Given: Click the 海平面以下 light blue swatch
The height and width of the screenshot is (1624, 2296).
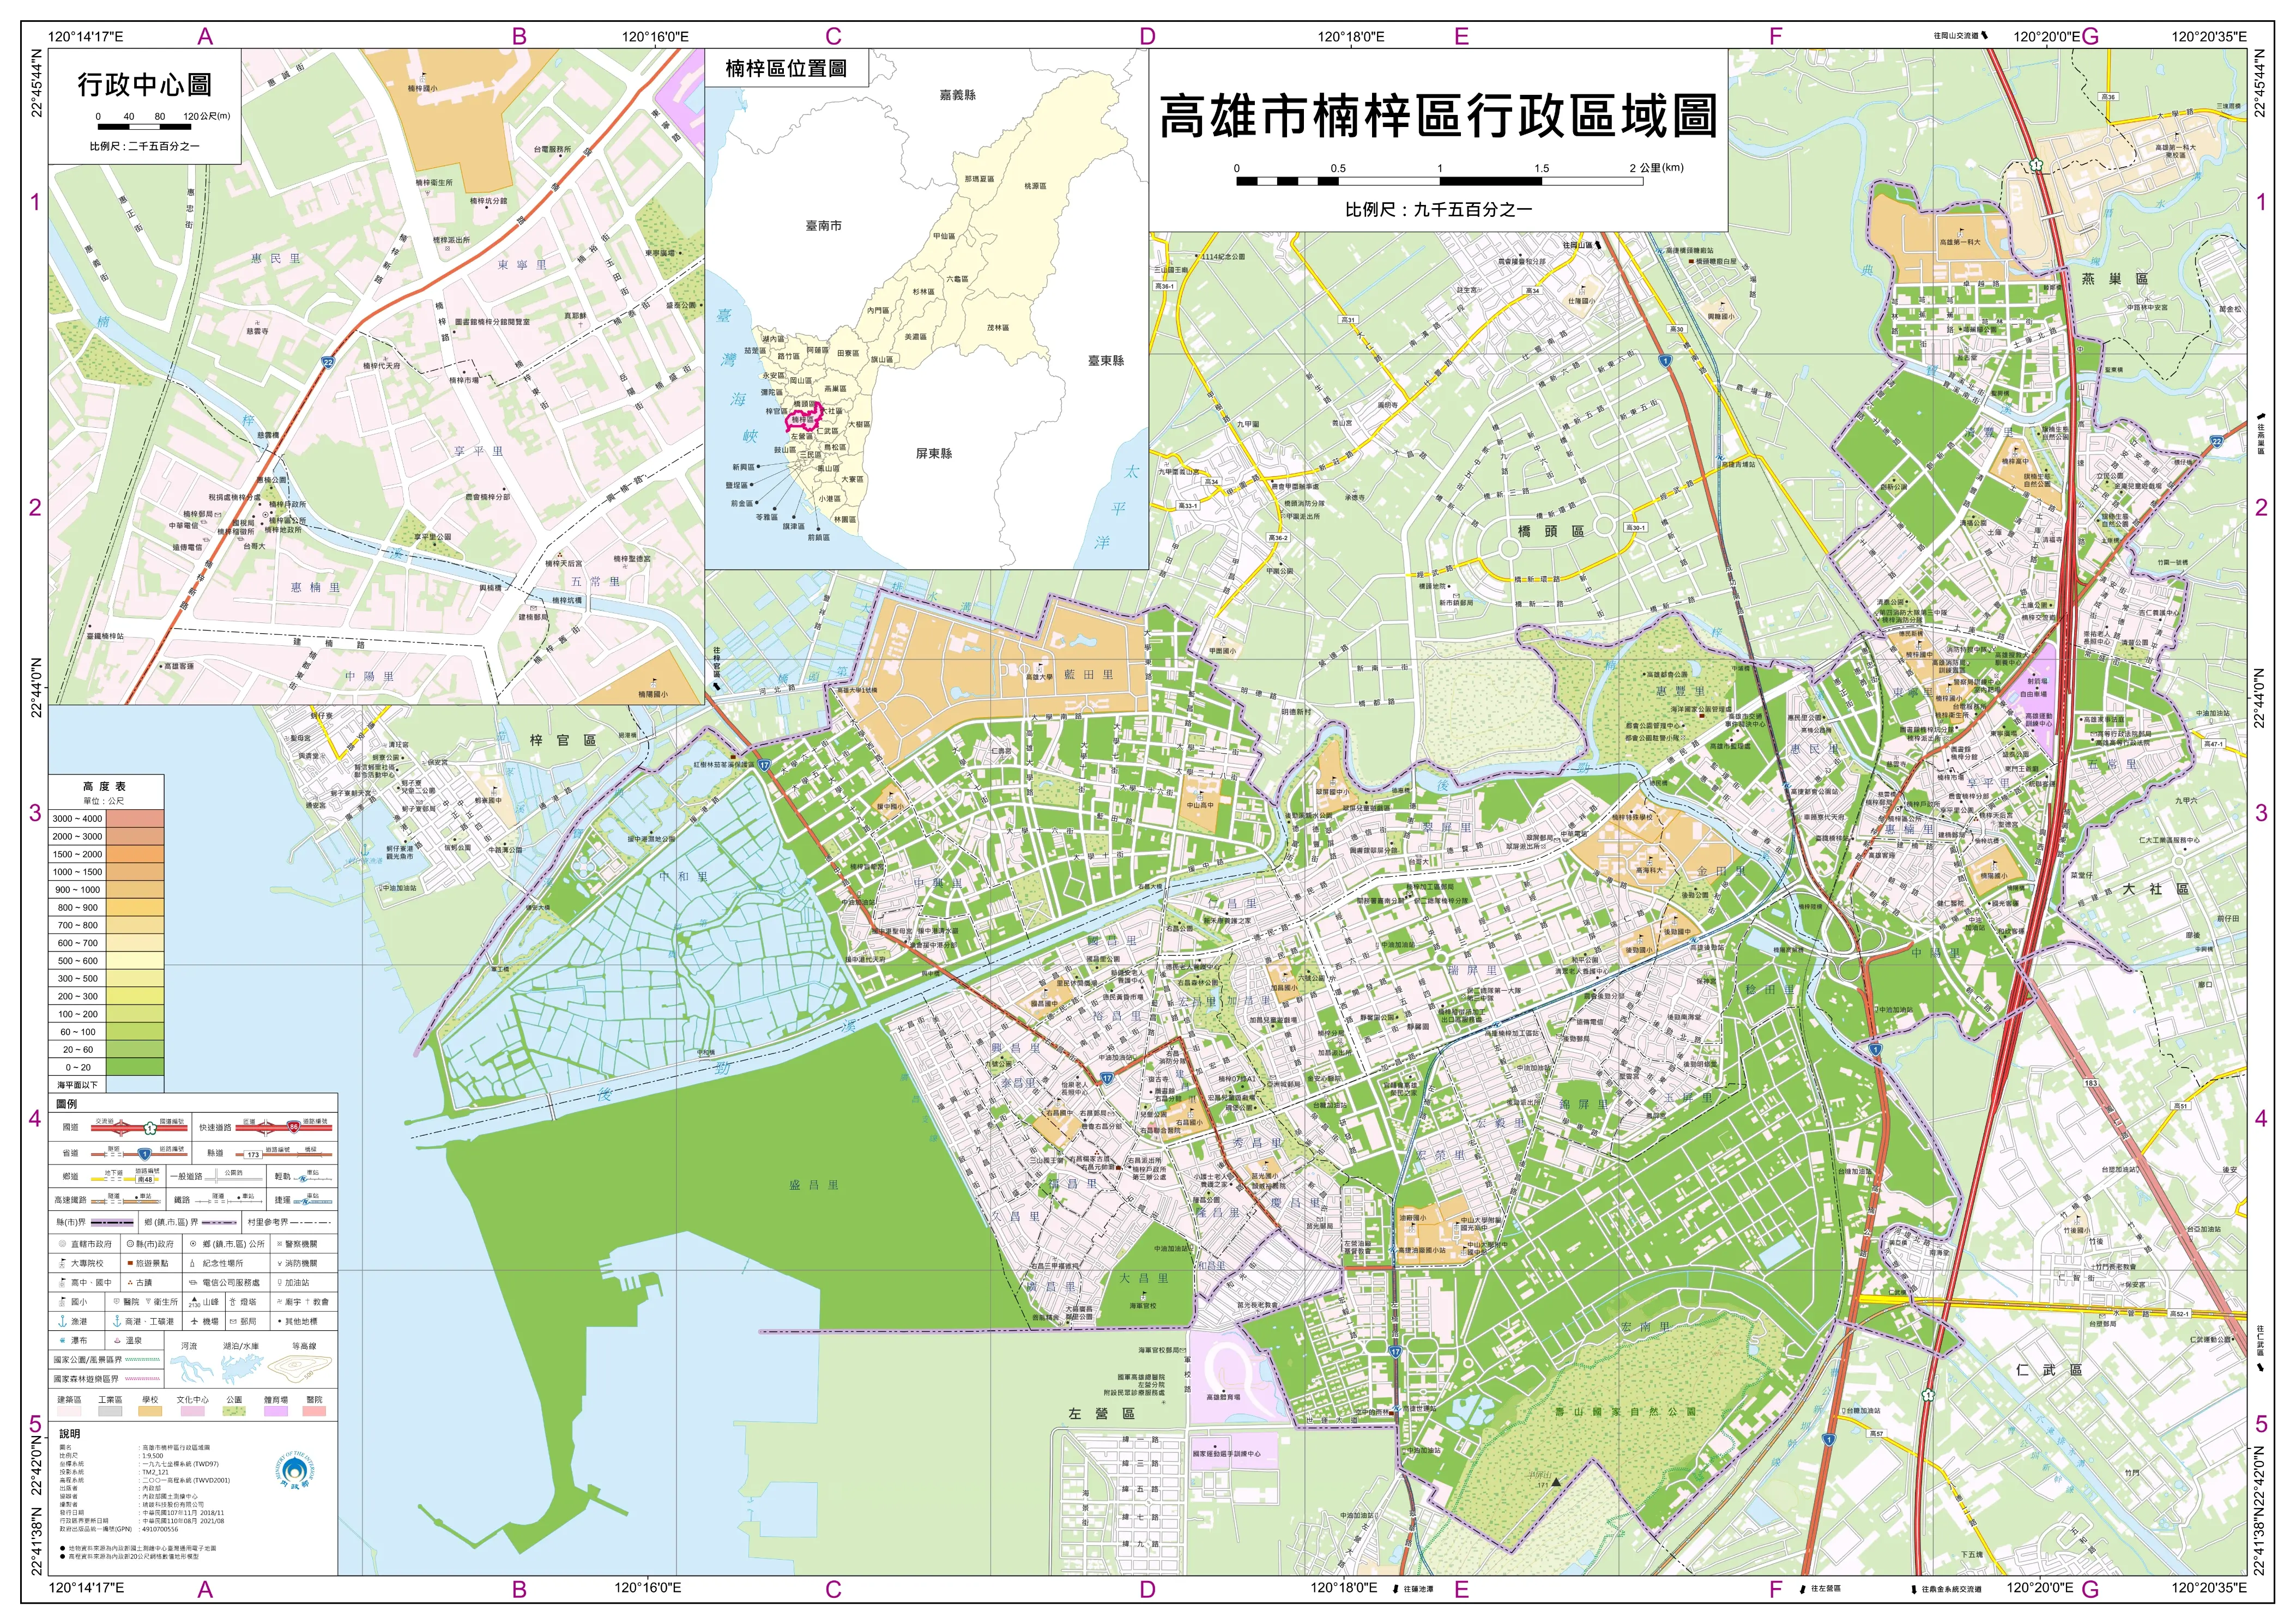Looking at the screenshot, I should tap(135, 1084).
